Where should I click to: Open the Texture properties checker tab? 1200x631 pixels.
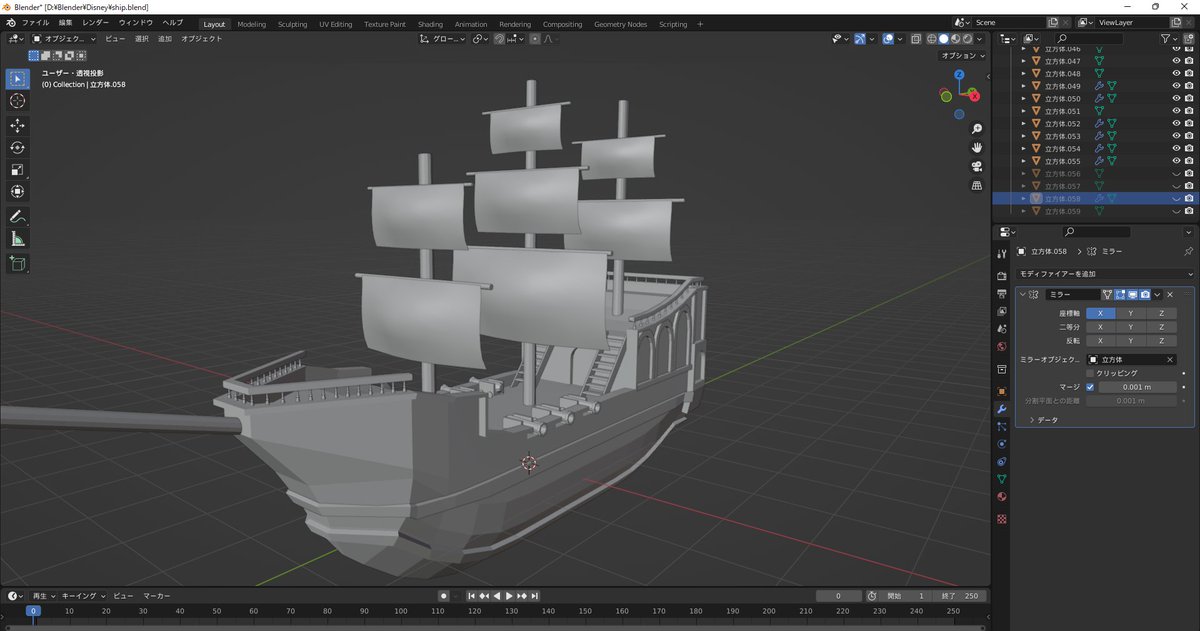(x=1001, y=518)
